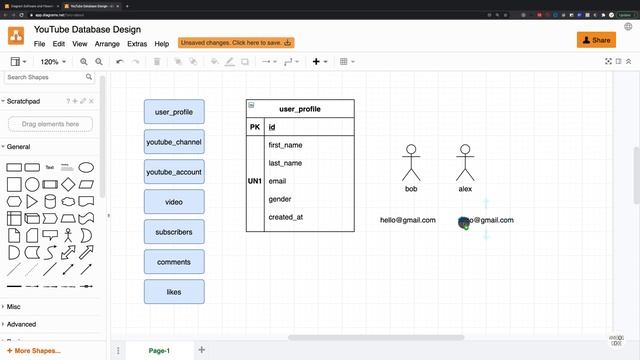Open the fill color bucket tool

click(x=214, y=62)
